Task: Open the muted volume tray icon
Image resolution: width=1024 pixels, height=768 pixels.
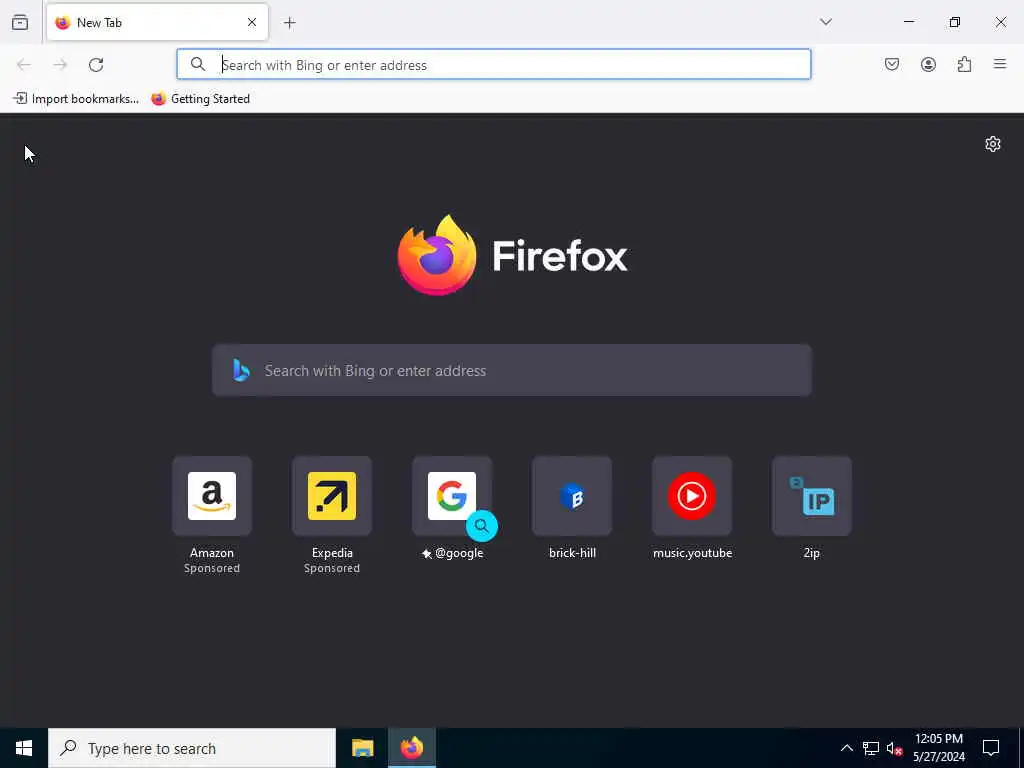Action: point(895,748)
